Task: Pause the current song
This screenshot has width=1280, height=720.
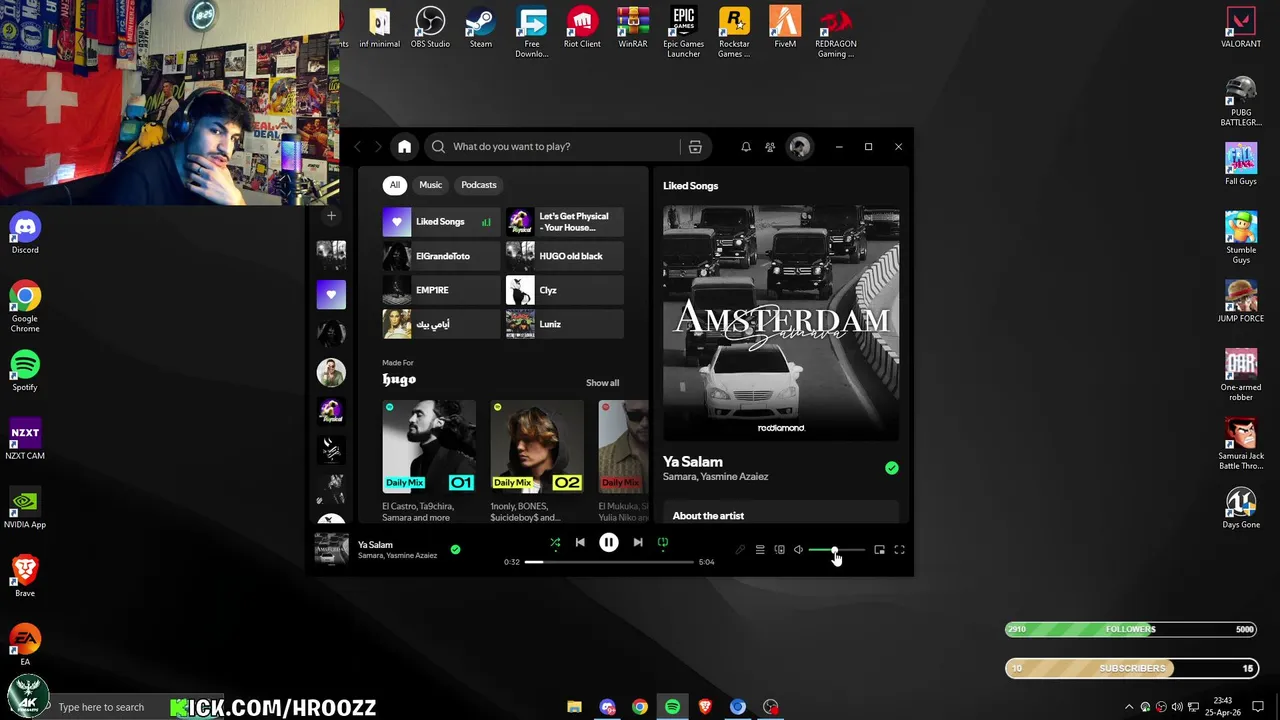Action: [608, 542]
